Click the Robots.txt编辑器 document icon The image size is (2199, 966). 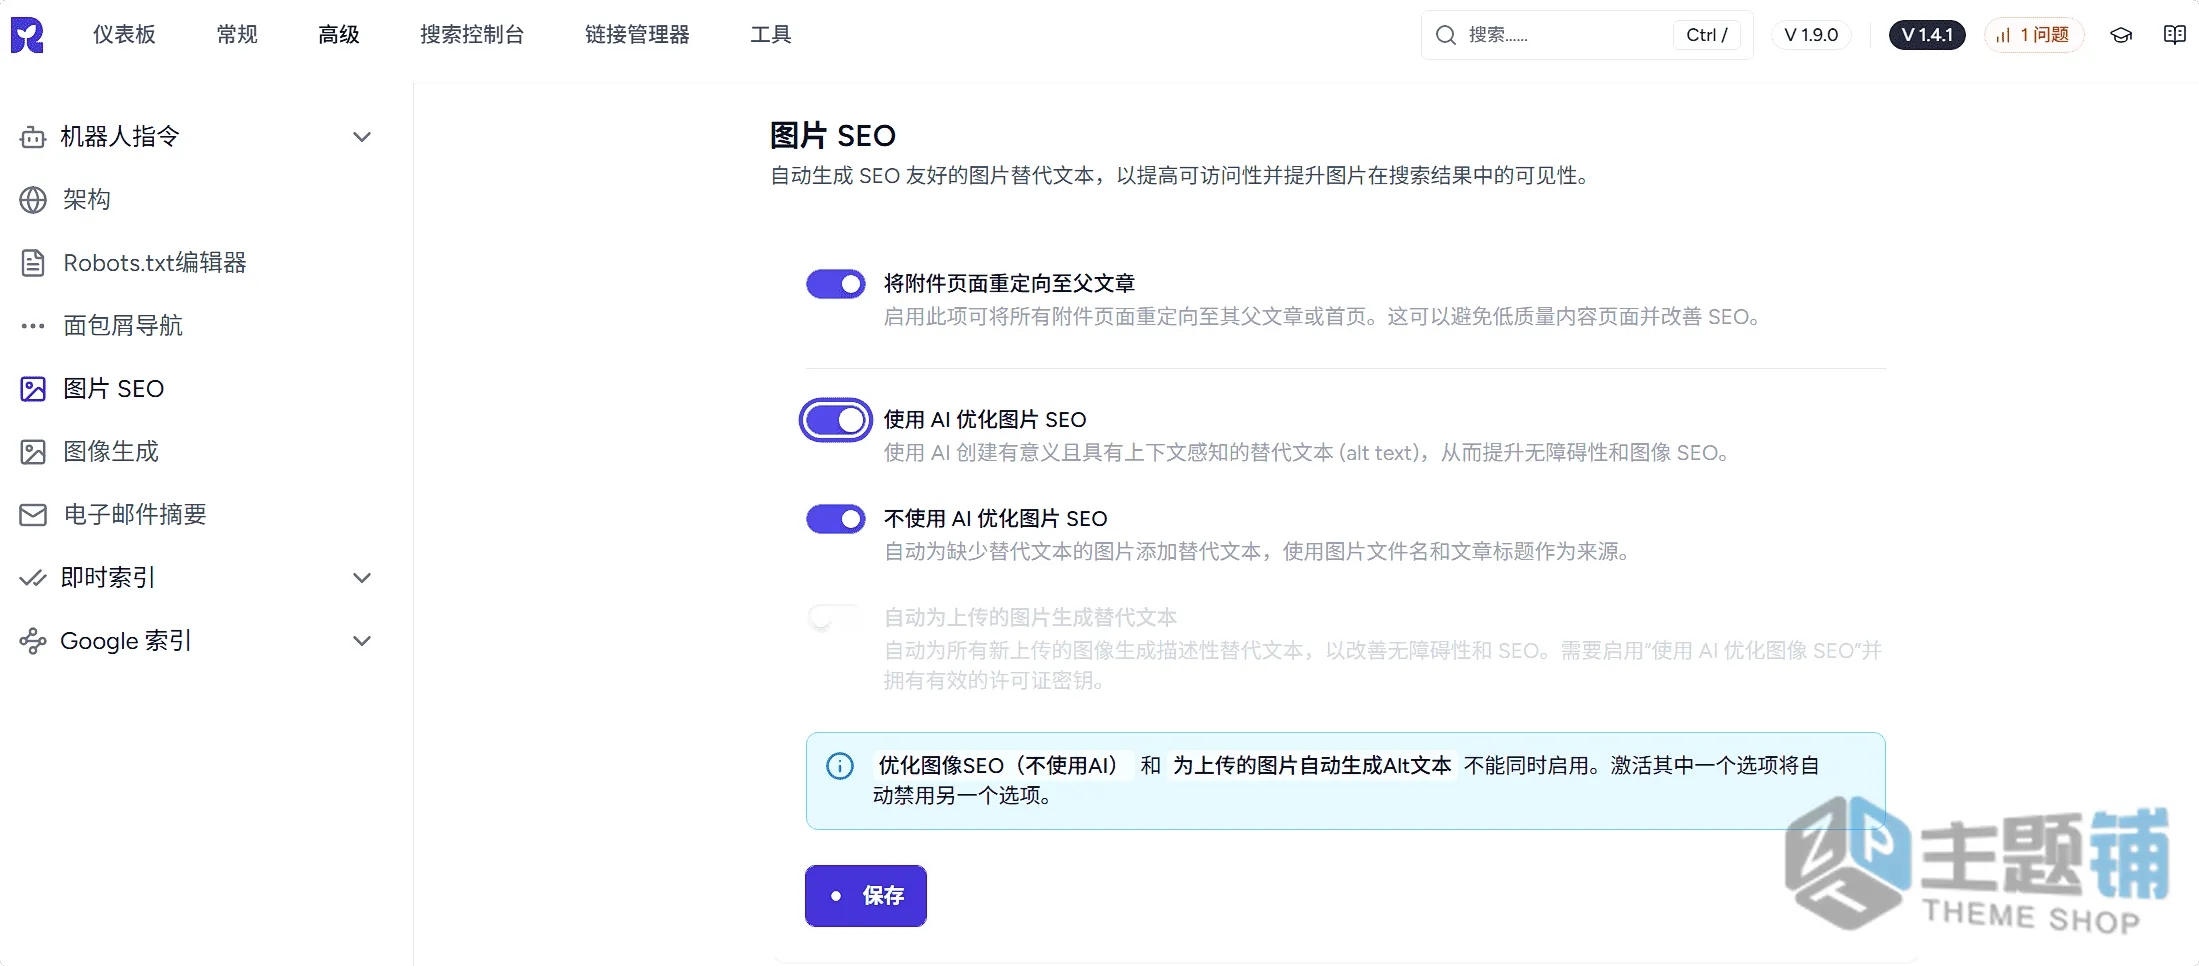[33, 263]
